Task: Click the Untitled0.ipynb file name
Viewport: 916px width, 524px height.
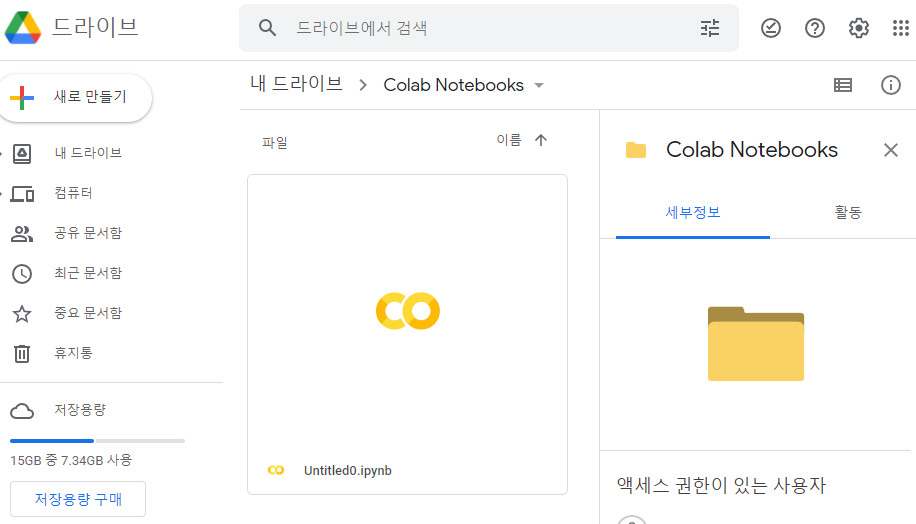Action: (x=348, y=470)
